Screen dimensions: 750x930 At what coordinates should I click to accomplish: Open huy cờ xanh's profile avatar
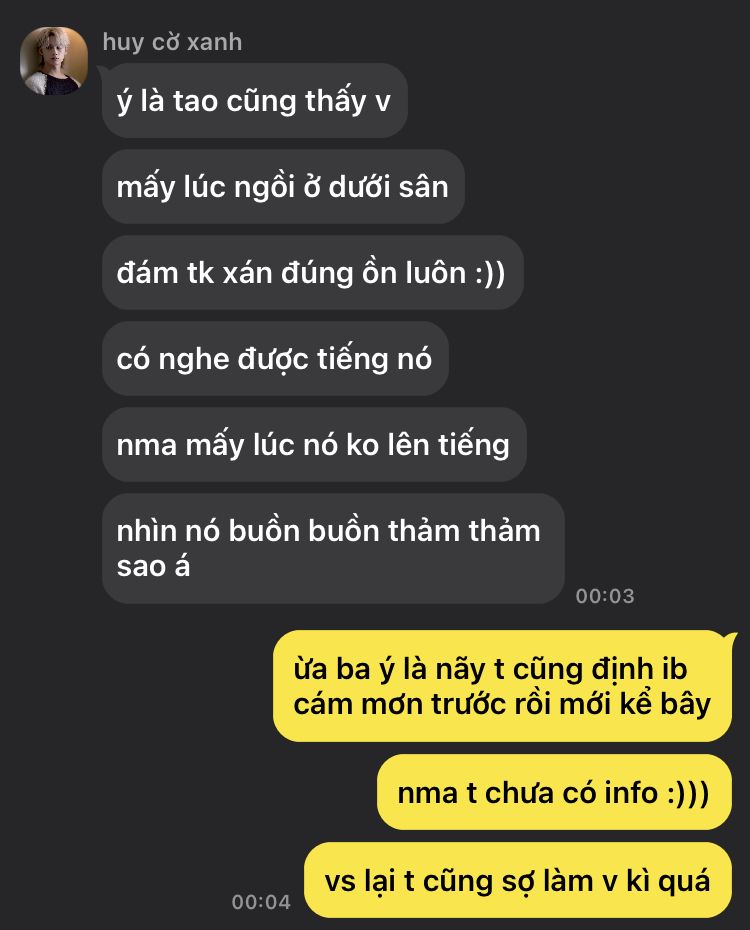coord(54,61)
